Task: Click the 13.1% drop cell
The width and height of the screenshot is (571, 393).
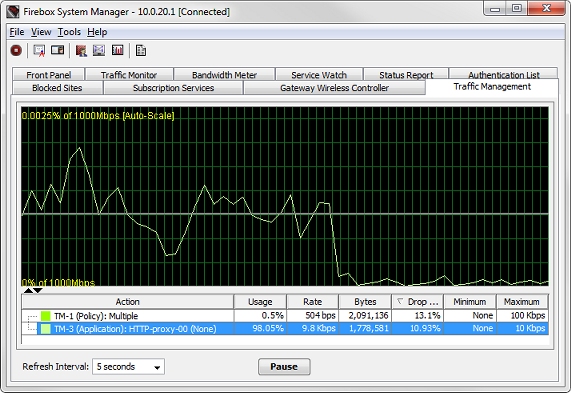Action: click(x=418, y=315)
